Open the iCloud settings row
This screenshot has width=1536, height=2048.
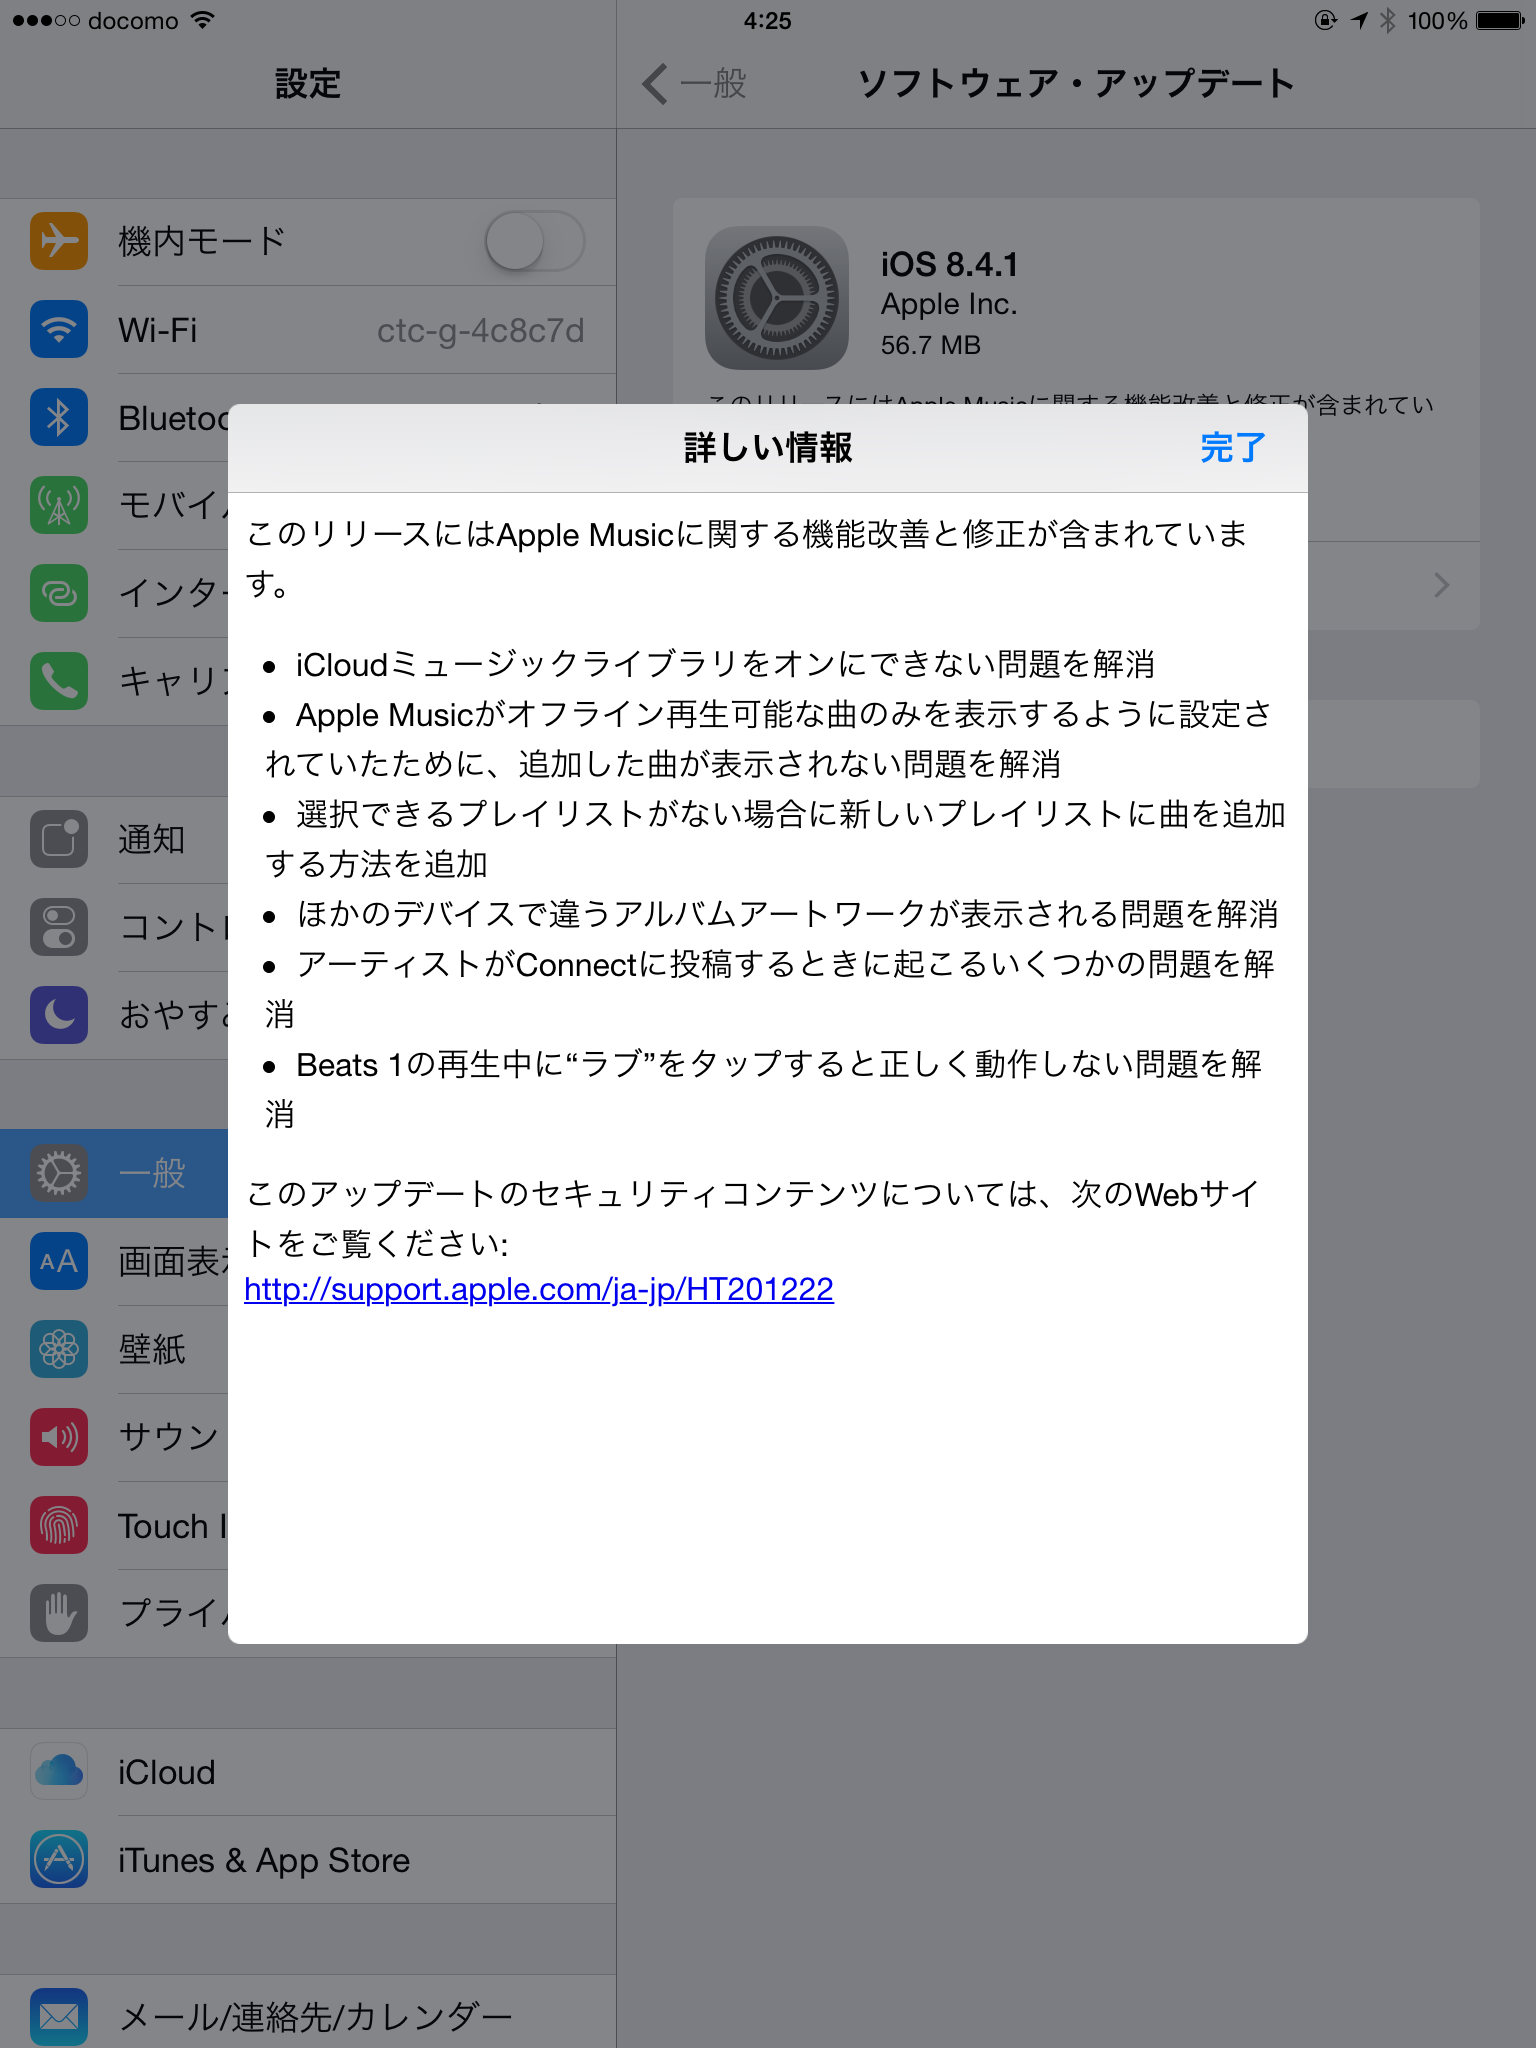click(x=308, y=1772)
